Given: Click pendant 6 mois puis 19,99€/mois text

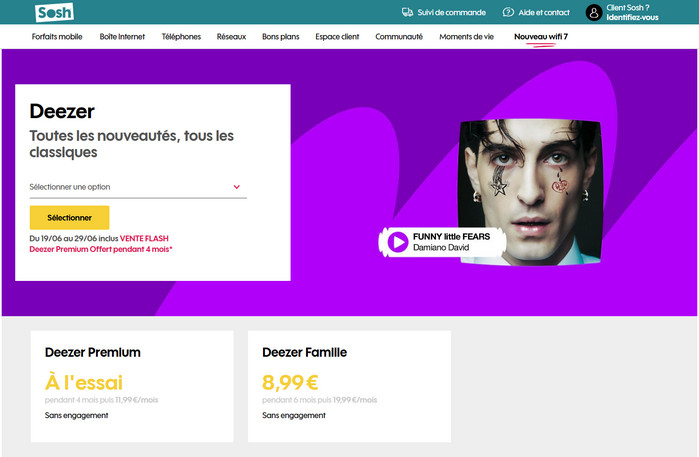Looking at the screenshot, I should coord(320,400).
